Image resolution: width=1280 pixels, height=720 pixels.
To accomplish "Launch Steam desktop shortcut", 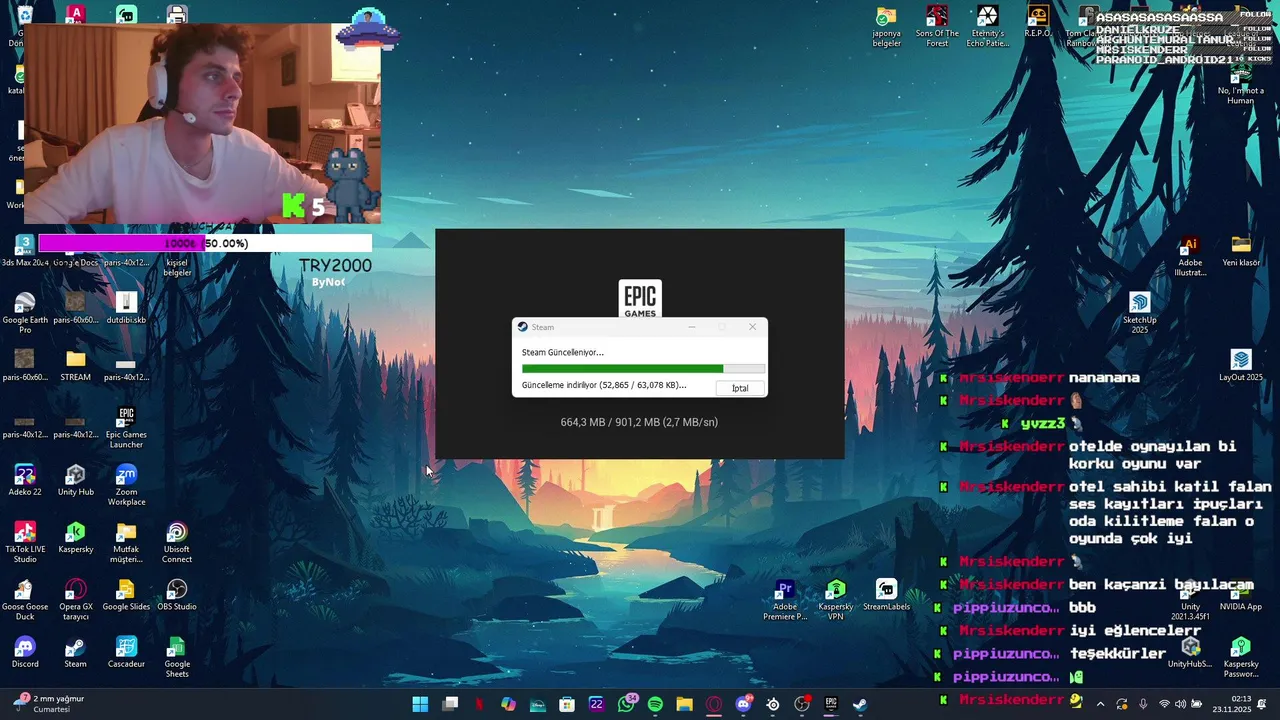I will tap(76, 652).
